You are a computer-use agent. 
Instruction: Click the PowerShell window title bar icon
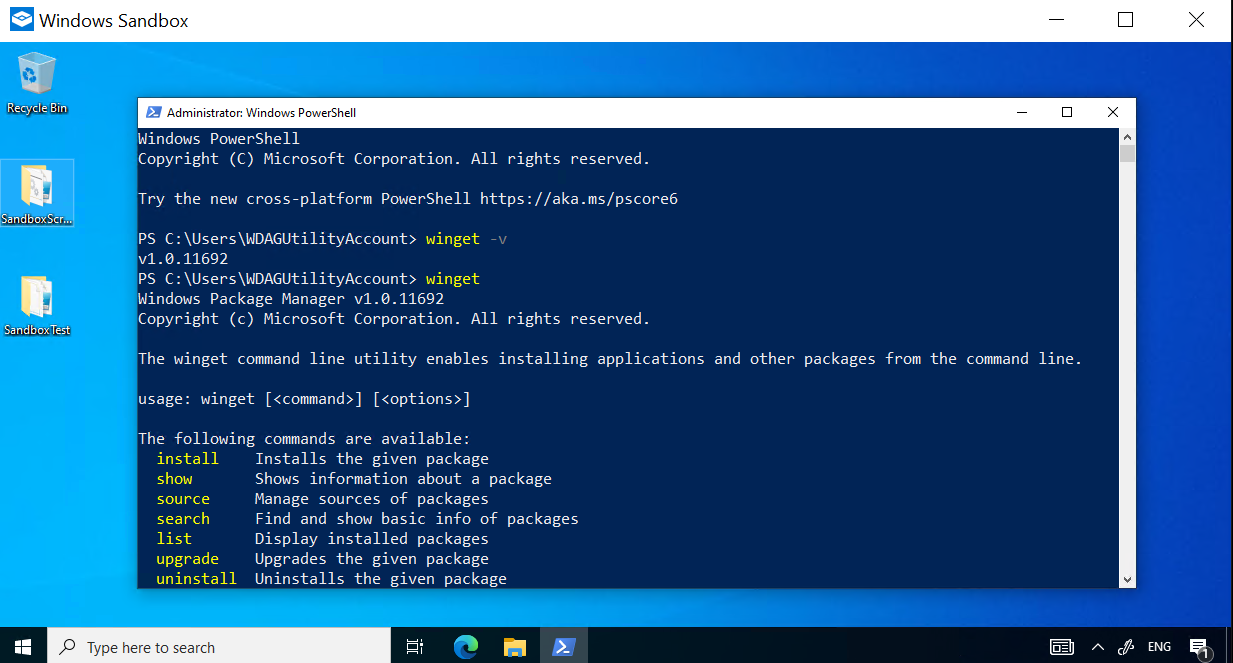pyautogui.click(x=154, y=113)
